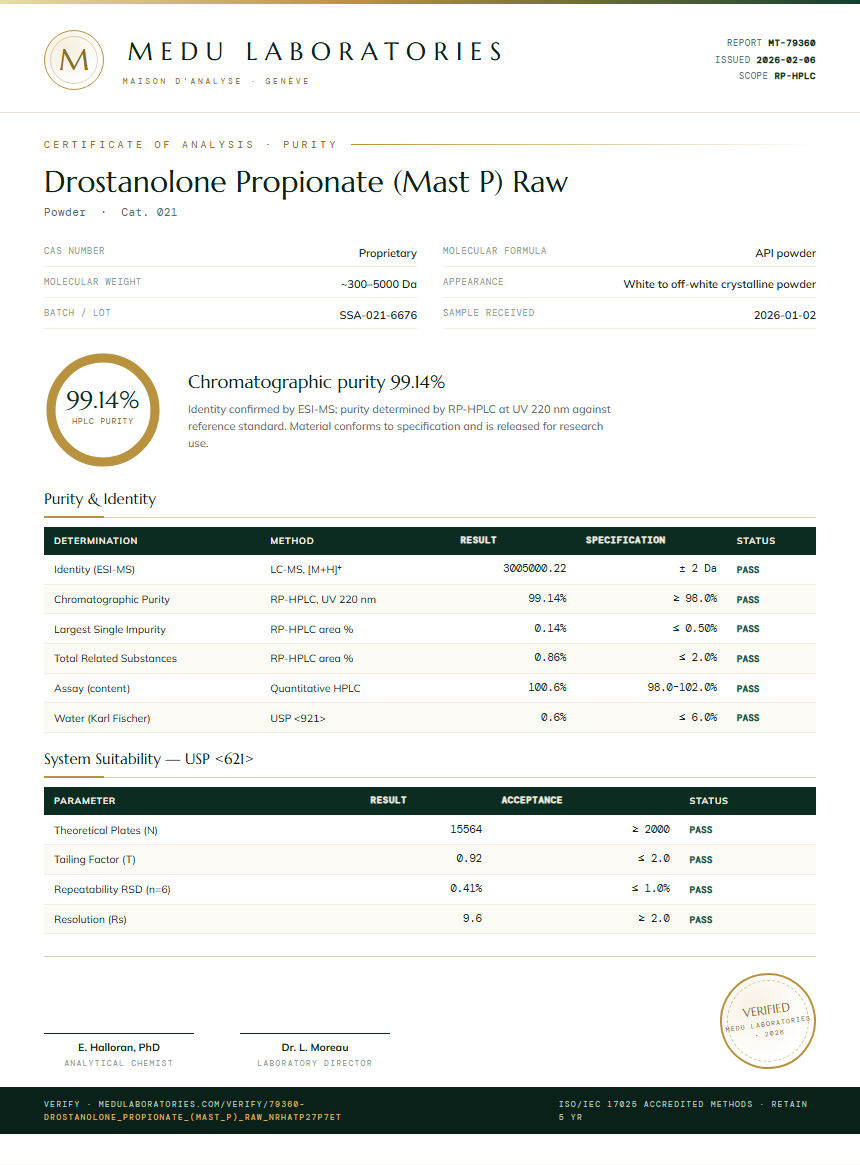Select the resolution result 9.6
The width and height of the screenshot is (860, 1165).
tap(472, 919)
